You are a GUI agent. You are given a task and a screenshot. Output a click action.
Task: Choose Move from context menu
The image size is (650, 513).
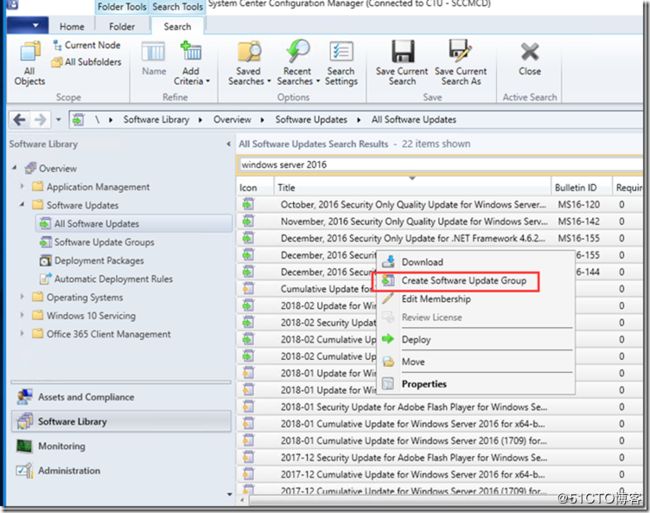coord(475,362)
